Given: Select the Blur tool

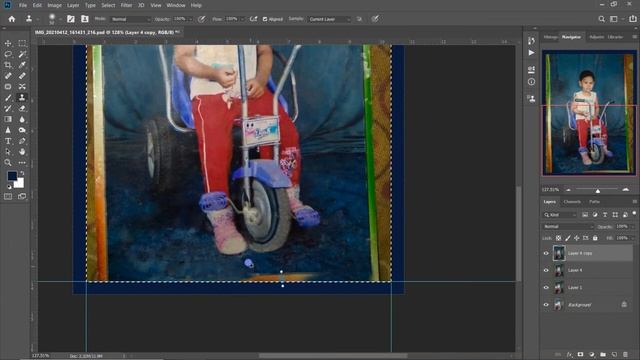Looking at the screenshot, I should (22, 119).
